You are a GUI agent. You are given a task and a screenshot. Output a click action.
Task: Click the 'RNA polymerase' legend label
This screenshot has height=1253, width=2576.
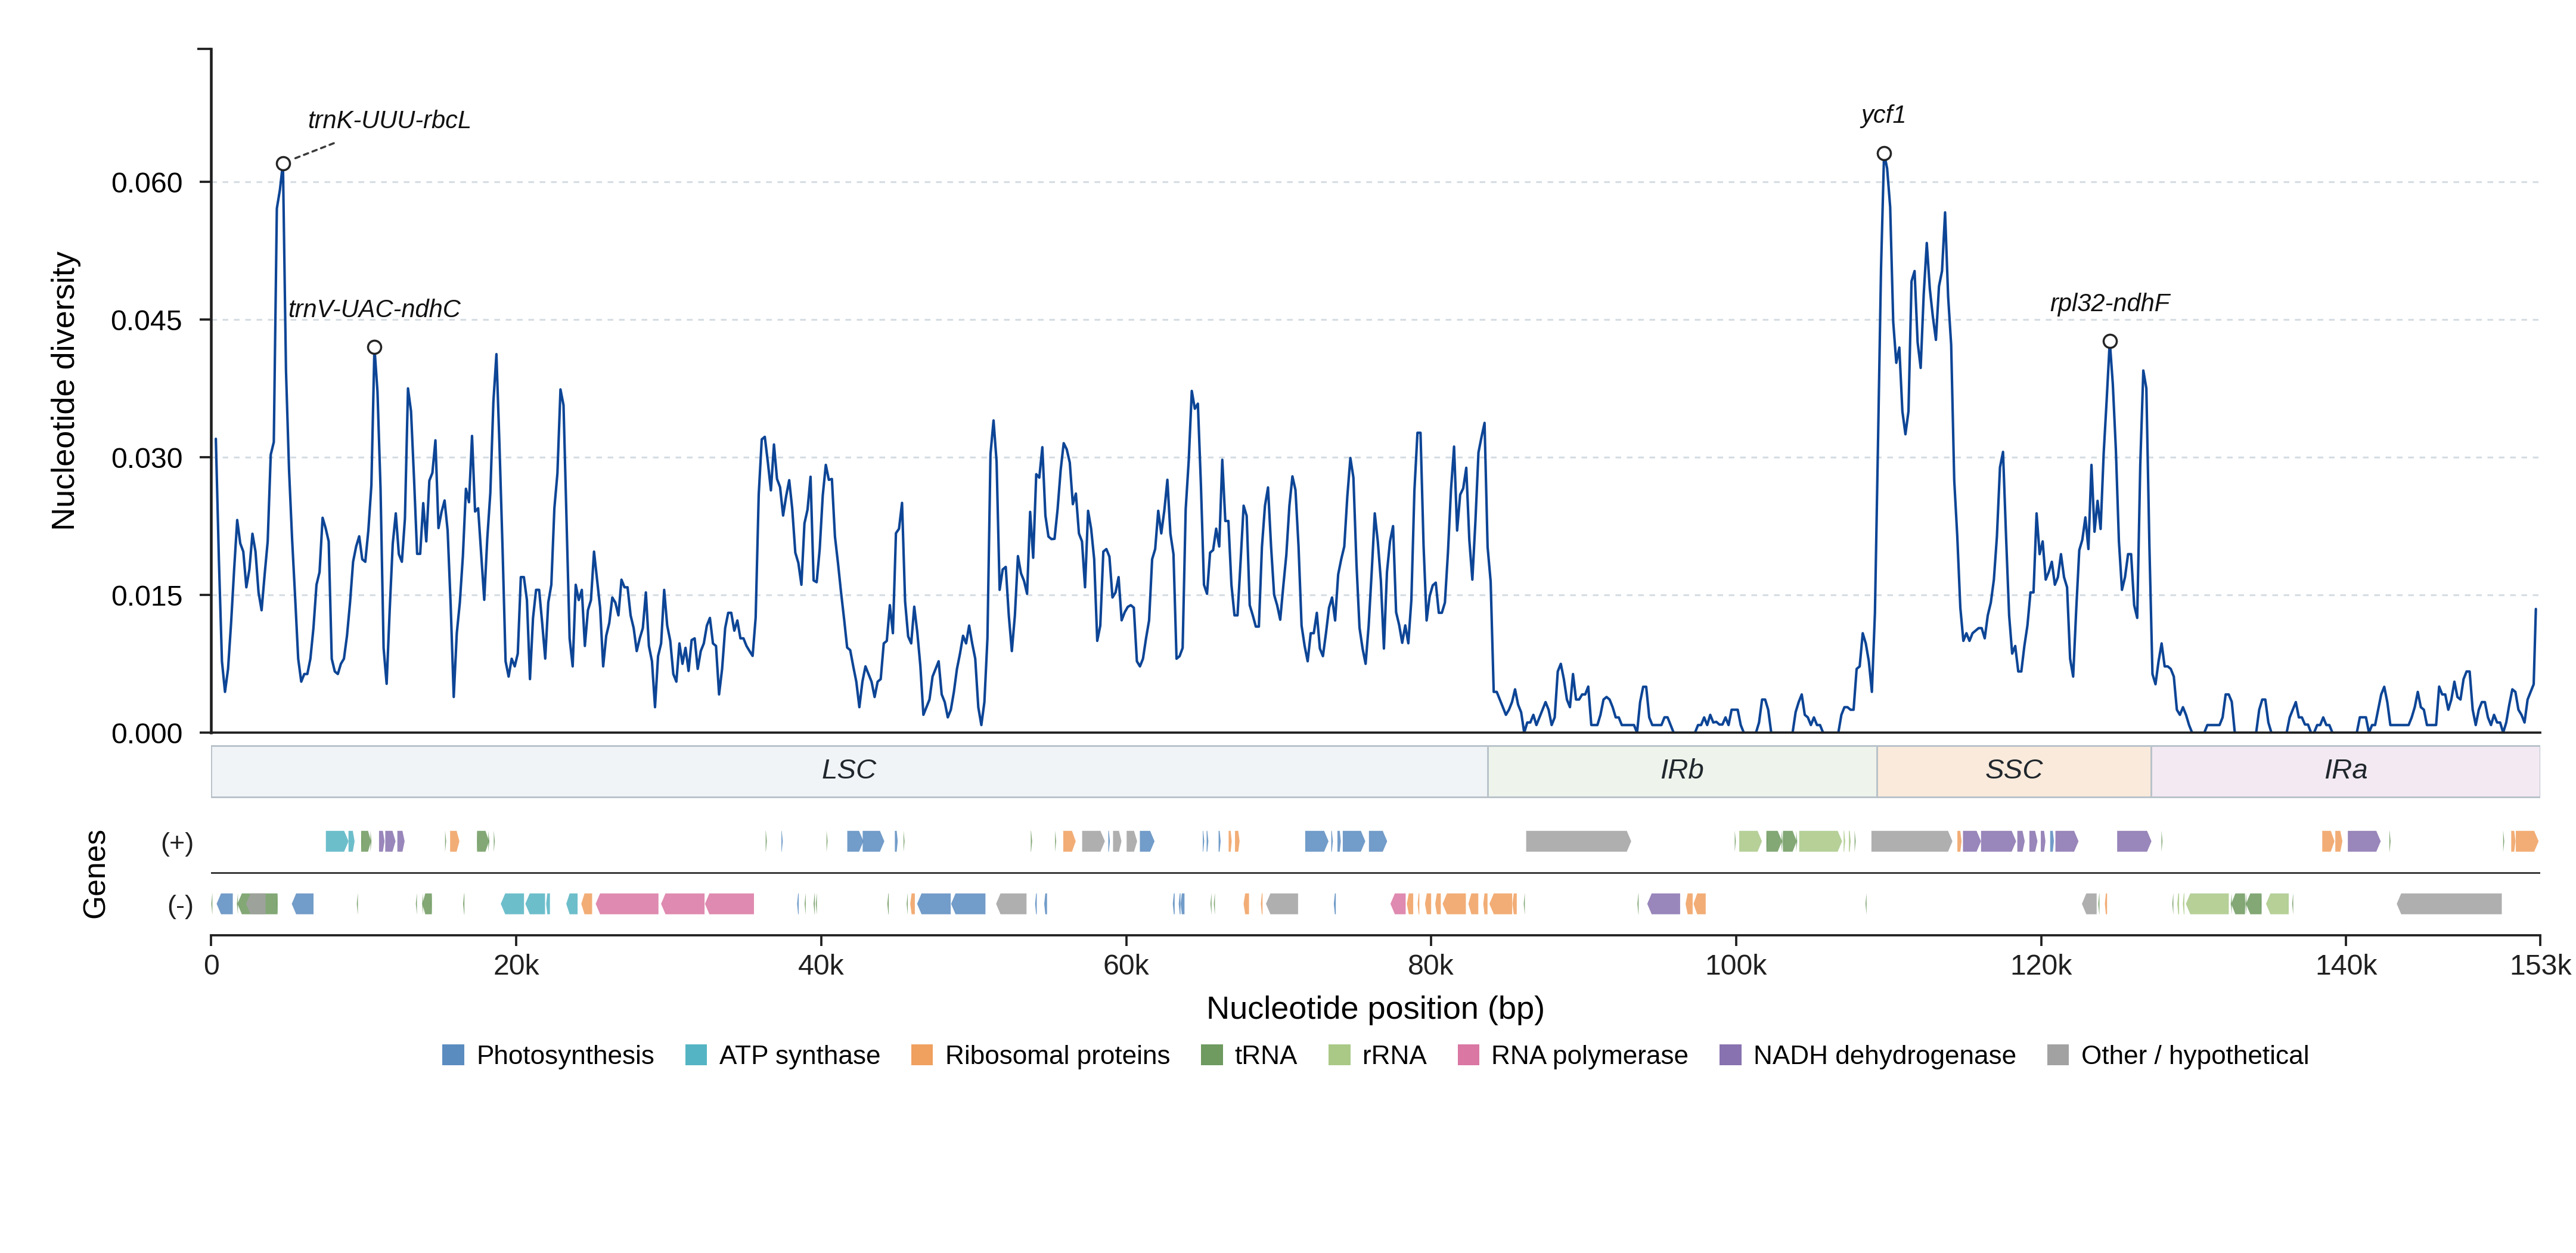click(x=1589, y=1055)
